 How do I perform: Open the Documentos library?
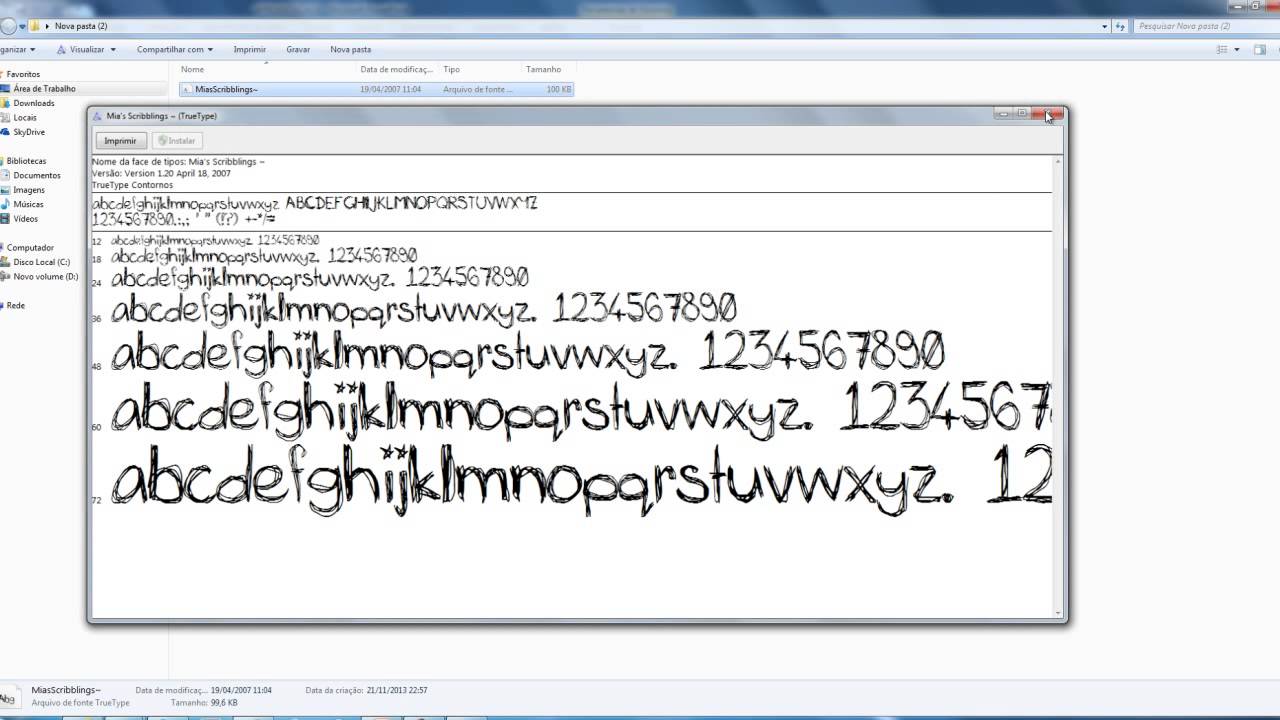36,176
